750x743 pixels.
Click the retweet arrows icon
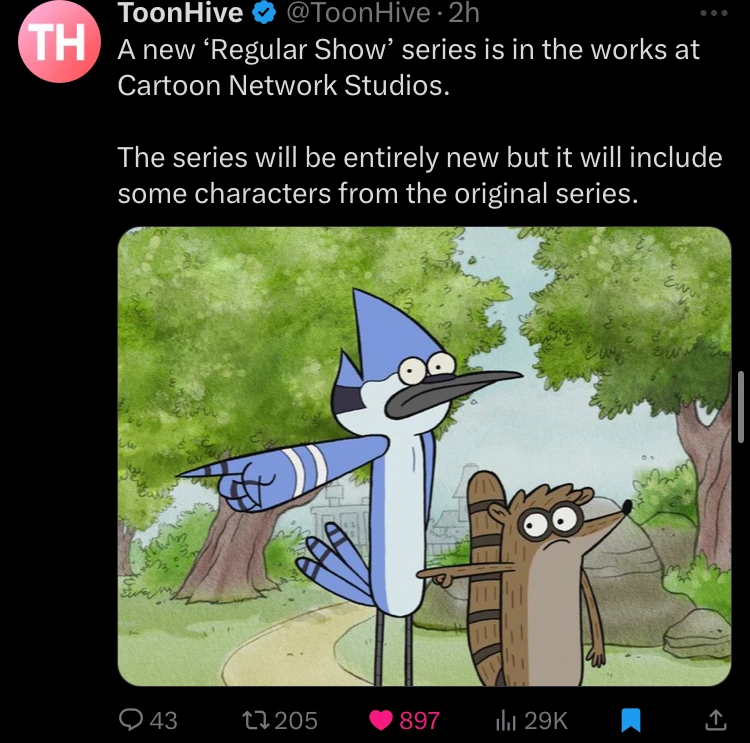[255, 720]
